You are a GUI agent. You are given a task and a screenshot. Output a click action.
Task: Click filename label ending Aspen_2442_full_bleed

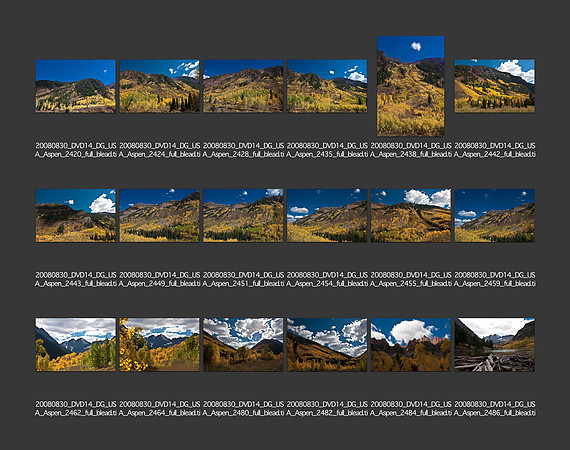point(495,150)
